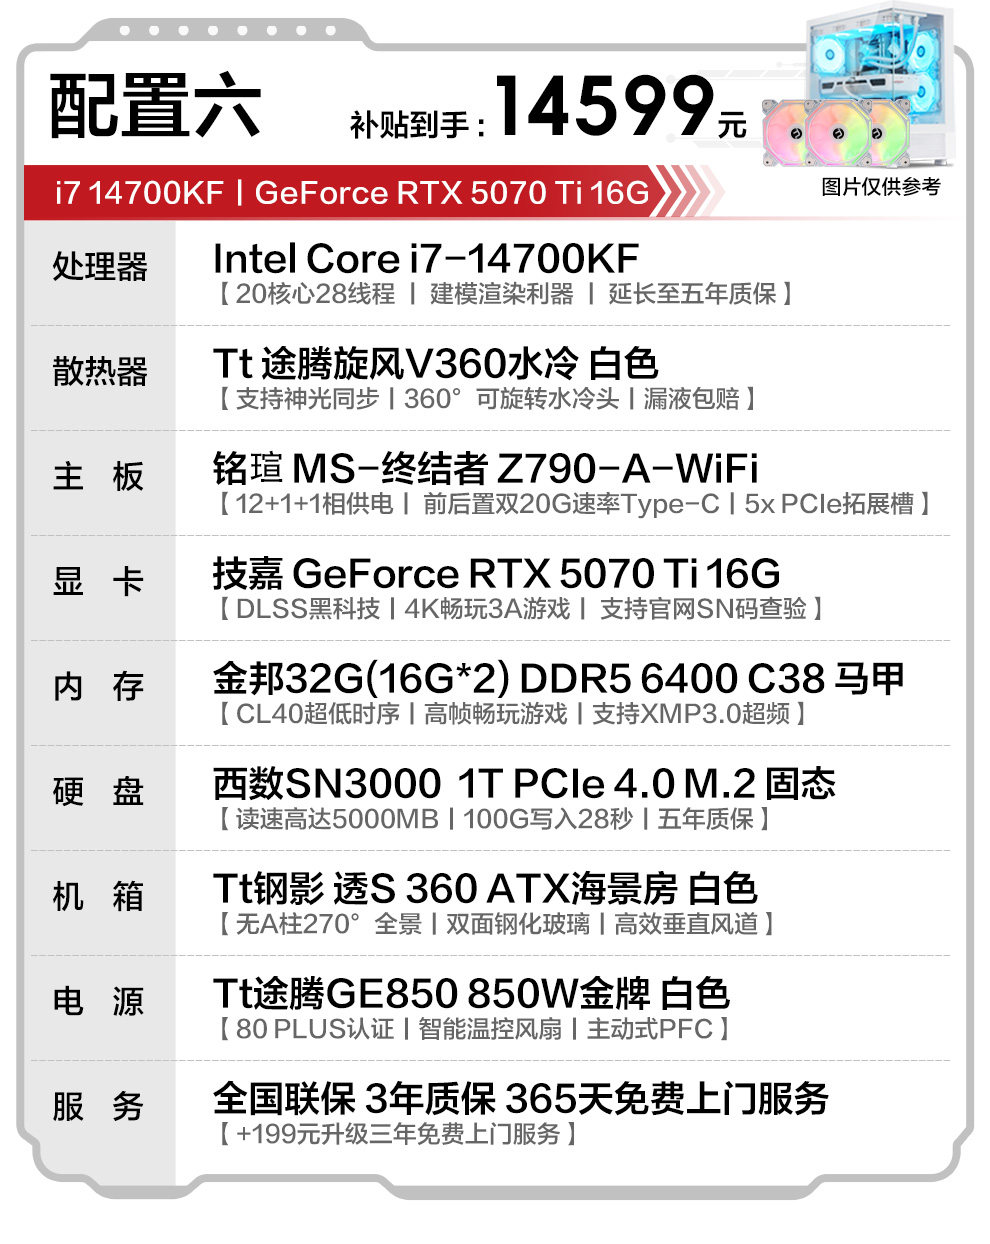
Task: Click DLSS黑科技 description line
Action: (519, 609)
